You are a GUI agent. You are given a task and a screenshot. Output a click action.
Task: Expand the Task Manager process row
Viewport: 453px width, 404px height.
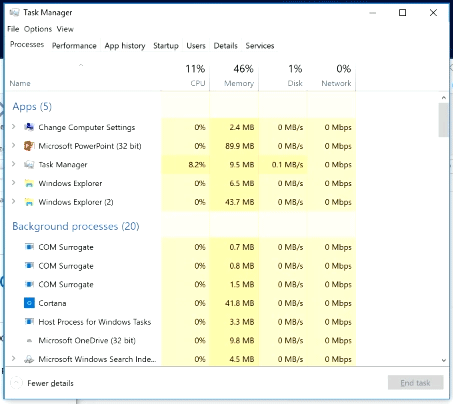tap(13, 164)
